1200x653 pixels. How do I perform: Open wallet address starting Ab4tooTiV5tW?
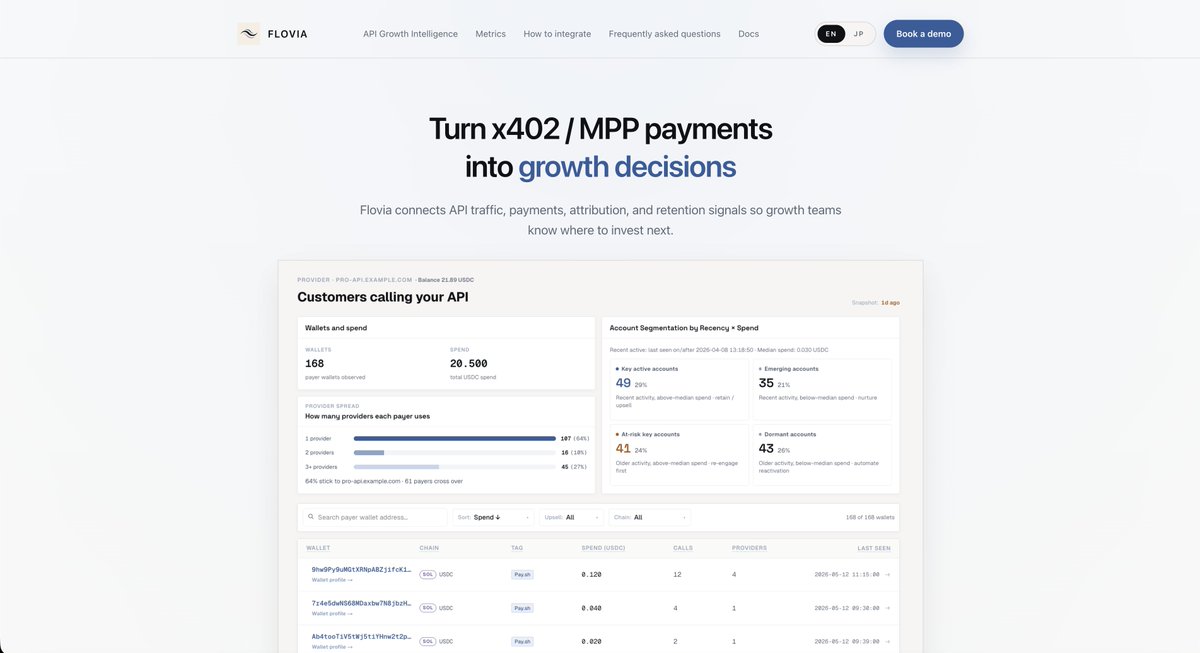pos(361,636)
